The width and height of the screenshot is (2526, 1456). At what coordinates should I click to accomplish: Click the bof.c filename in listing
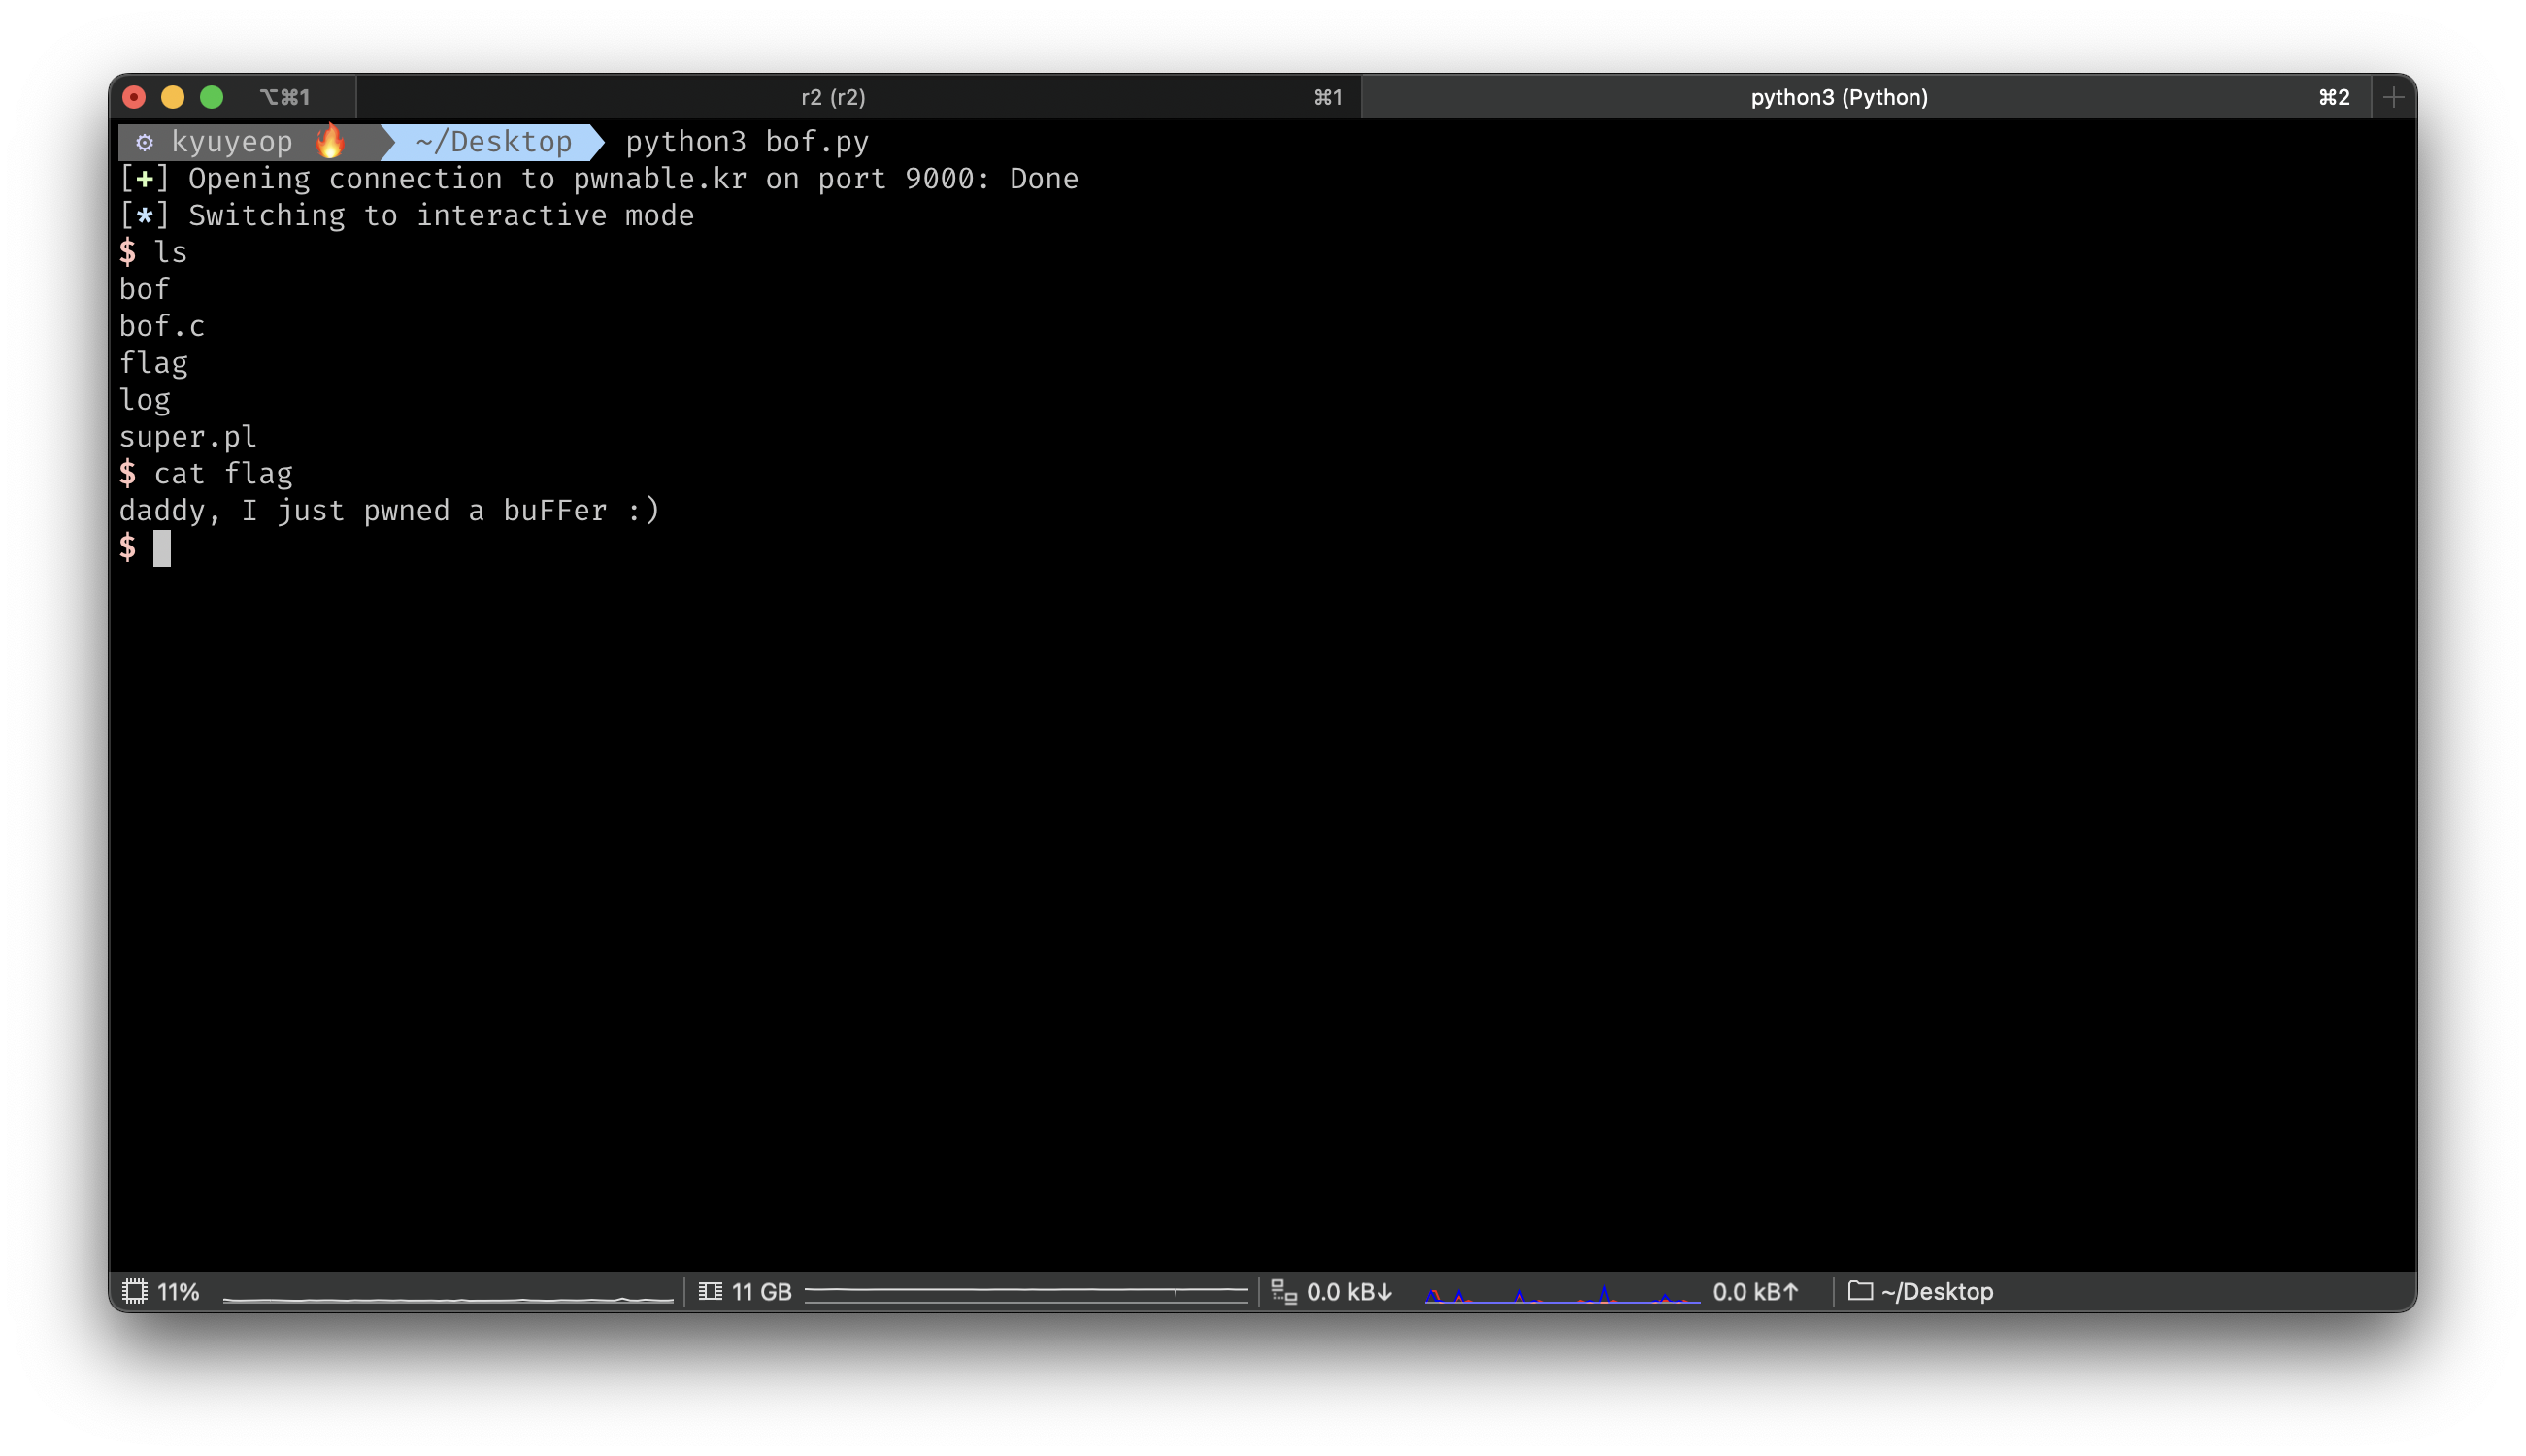click(162, 326)
